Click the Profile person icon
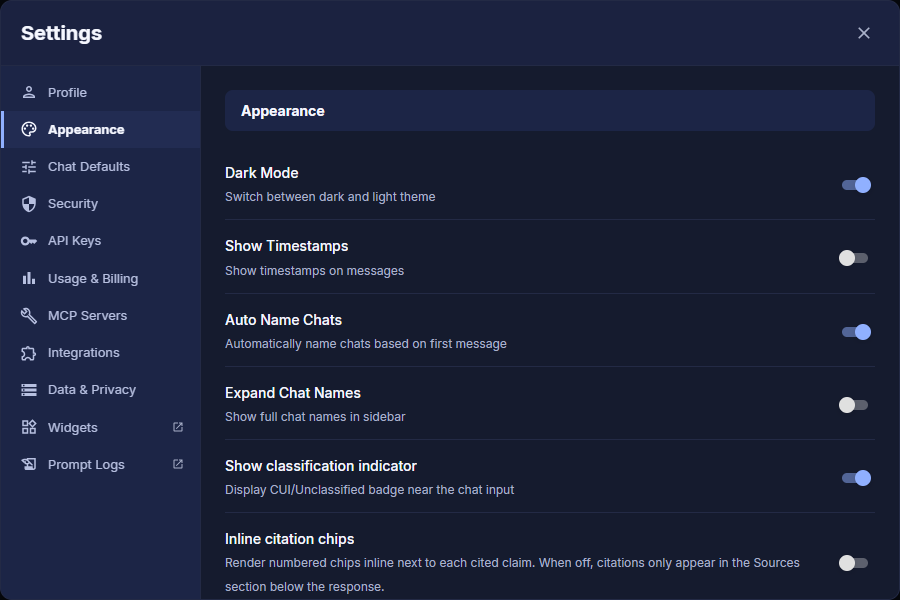This screenshot has width=900, height=600. (29, 92)
